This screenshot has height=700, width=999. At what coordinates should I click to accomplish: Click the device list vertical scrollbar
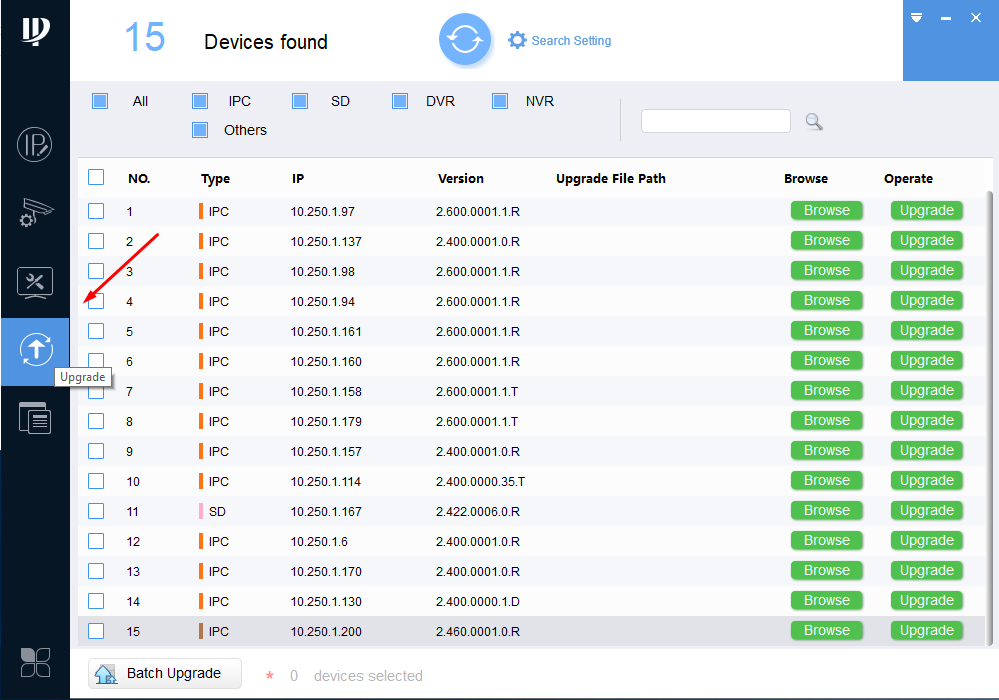coord(989,417)
